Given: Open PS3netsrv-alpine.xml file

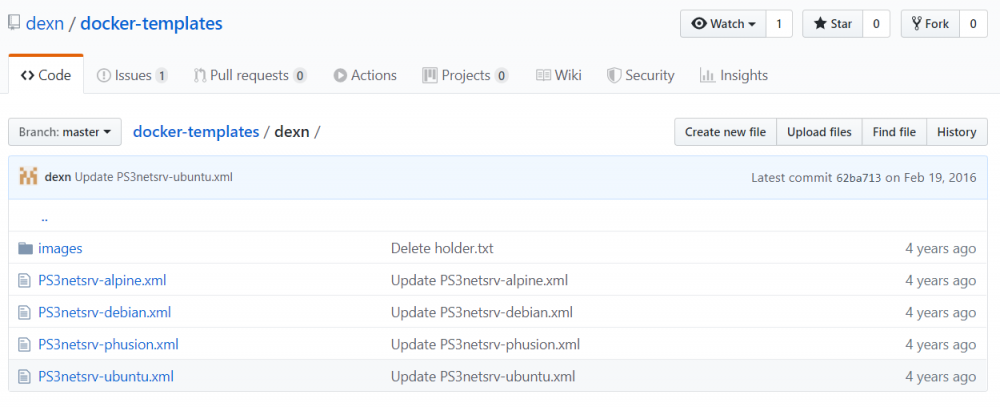Looking at the screenshot, I should pos(102,280).
